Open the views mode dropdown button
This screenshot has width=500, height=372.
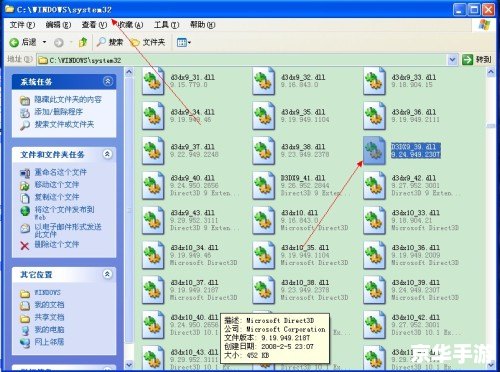(184, 42)
